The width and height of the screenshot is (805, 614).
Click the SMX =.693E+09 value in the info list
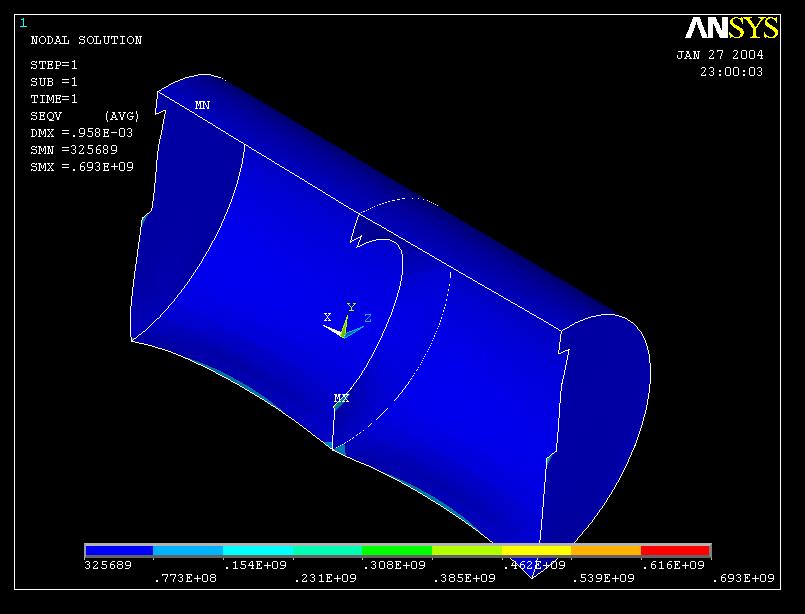82,167
